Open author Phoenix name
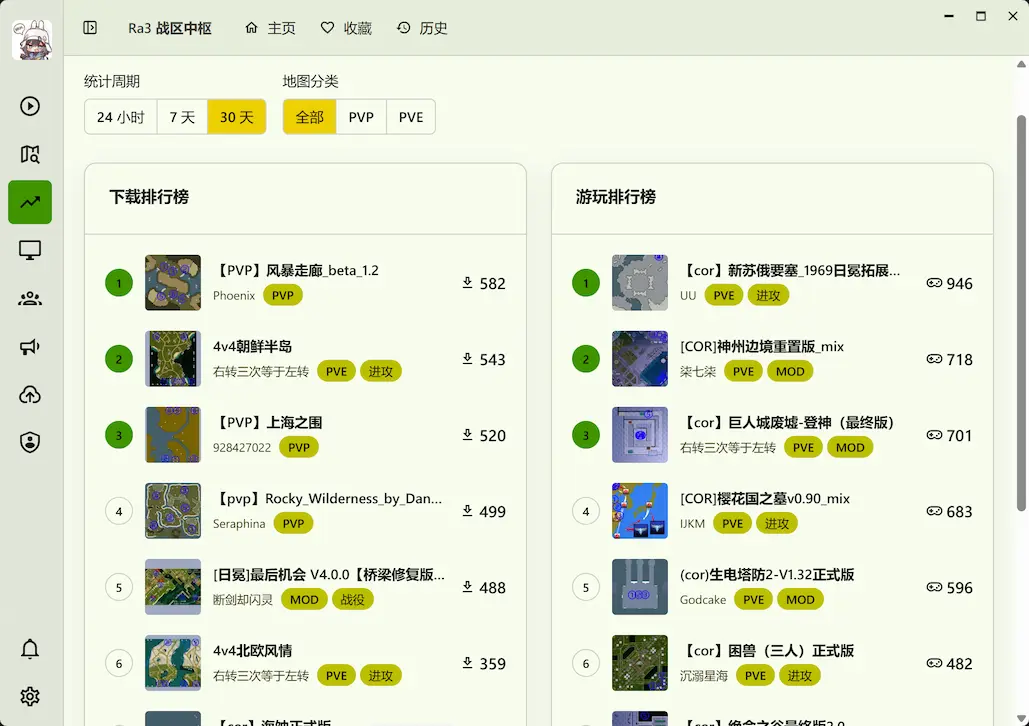1029x726 pixels. point(234,295)
